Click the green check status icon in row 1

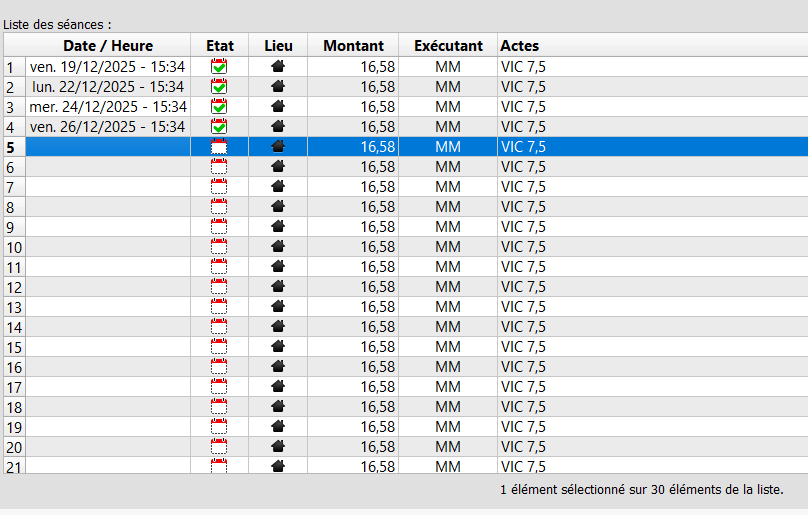219,67
